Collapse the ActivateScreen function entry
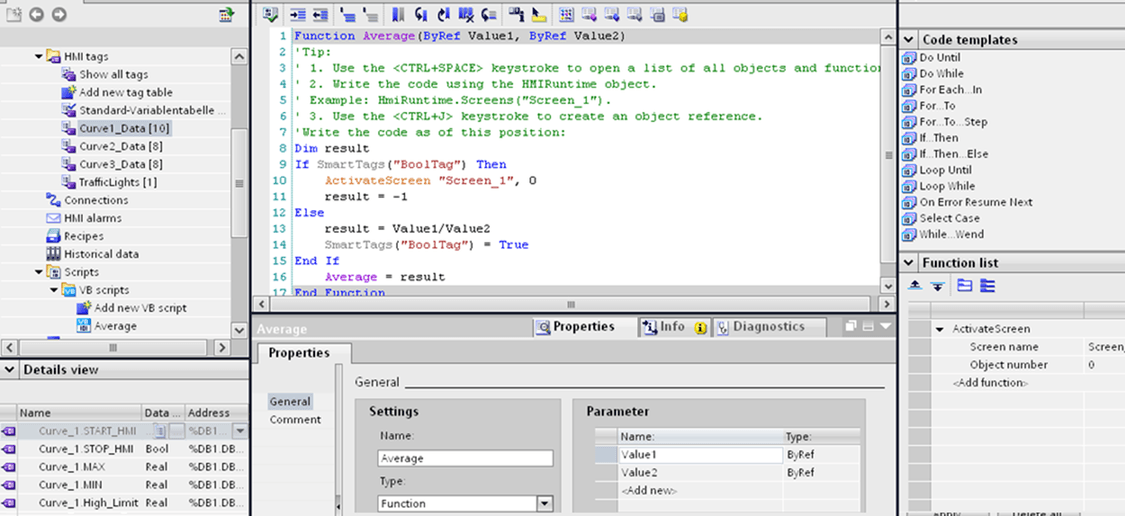 (x=940, y=329)
